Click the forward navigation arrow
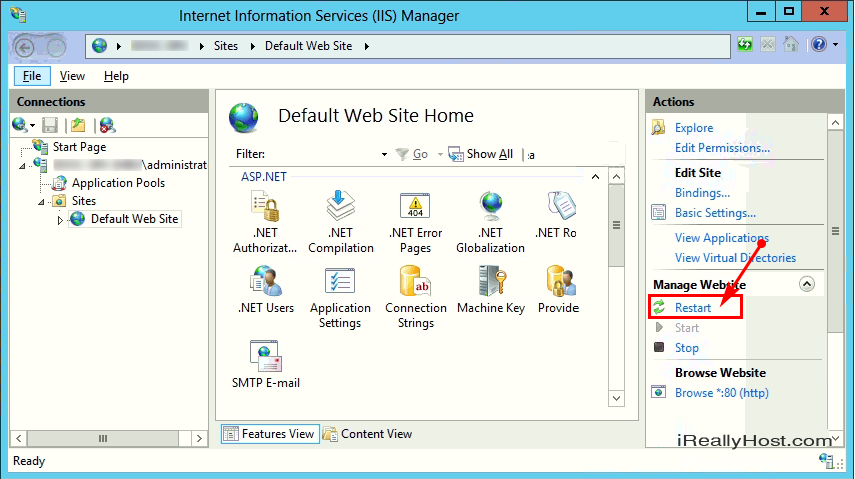This screenshot has width=855, height=479. [55, 48]
